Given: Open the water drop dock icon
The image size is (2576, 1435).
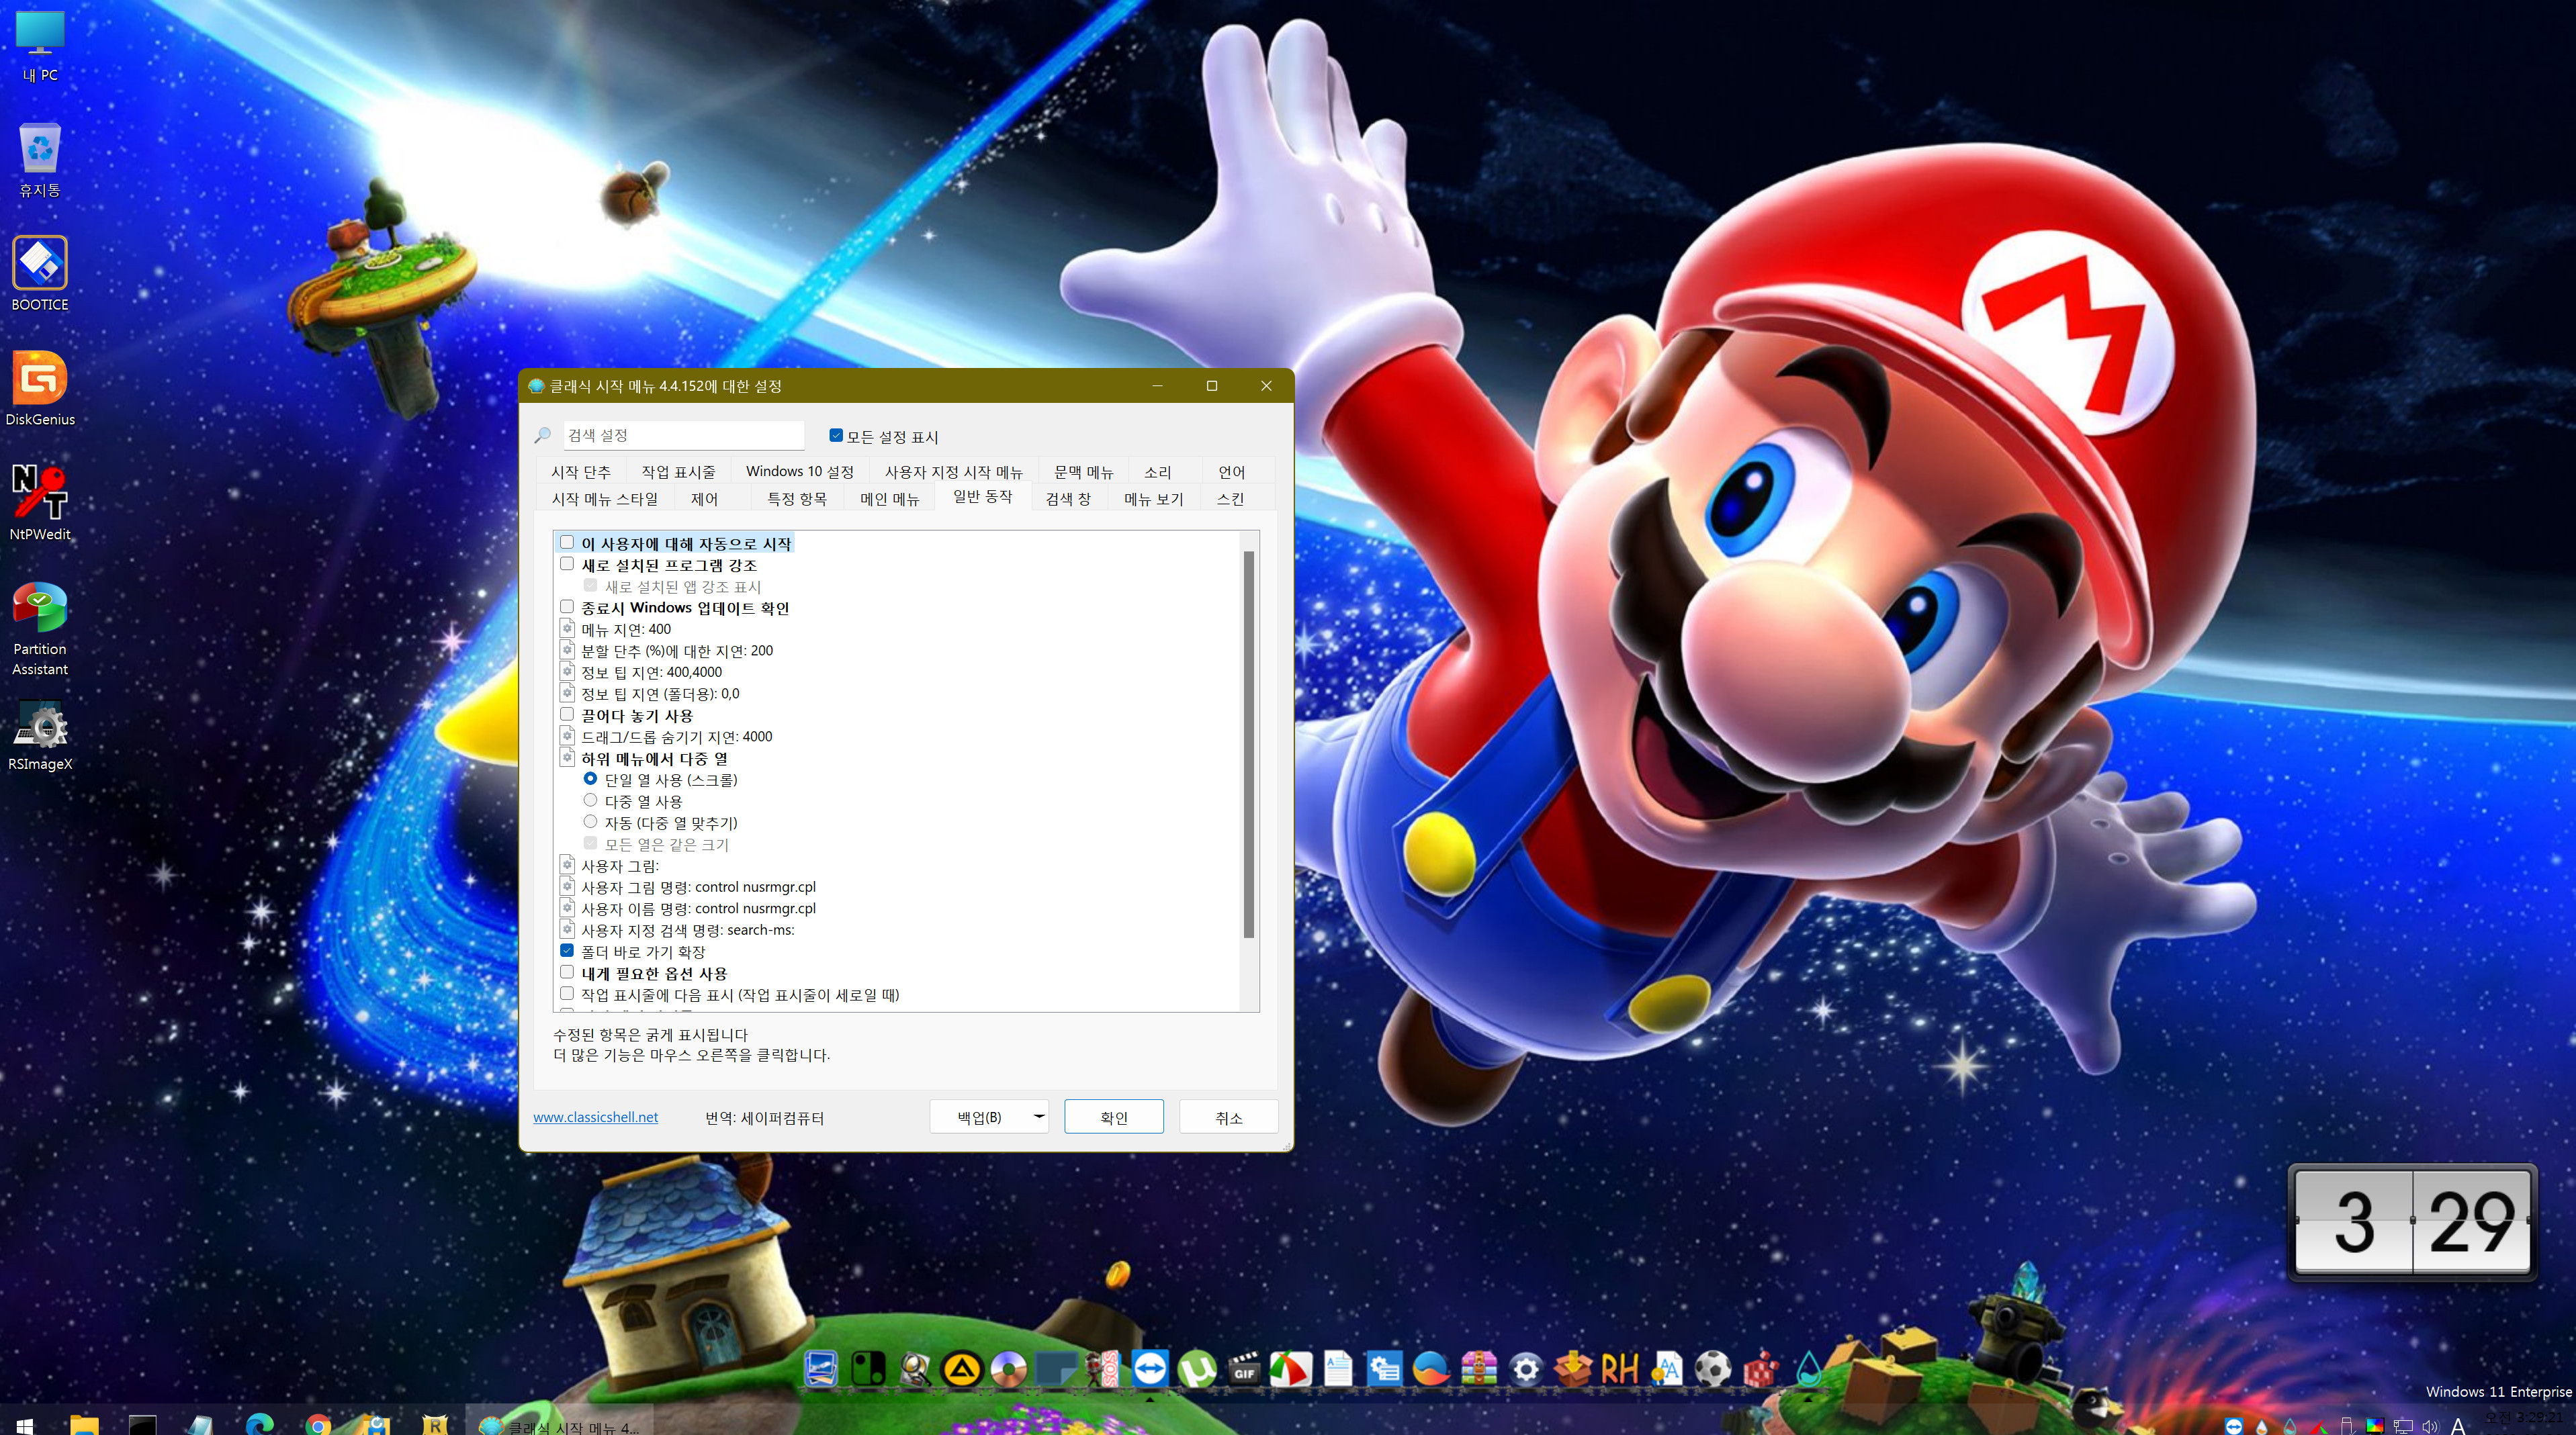Looking at the screenshot, I should pos(1808,1368).
